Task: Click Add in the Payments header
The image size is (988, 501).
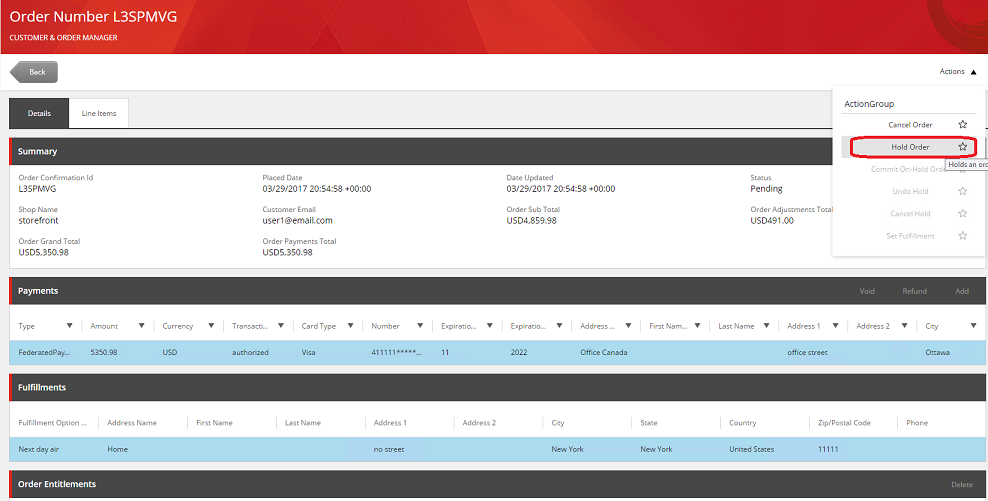Action: [x=961, y=291]
